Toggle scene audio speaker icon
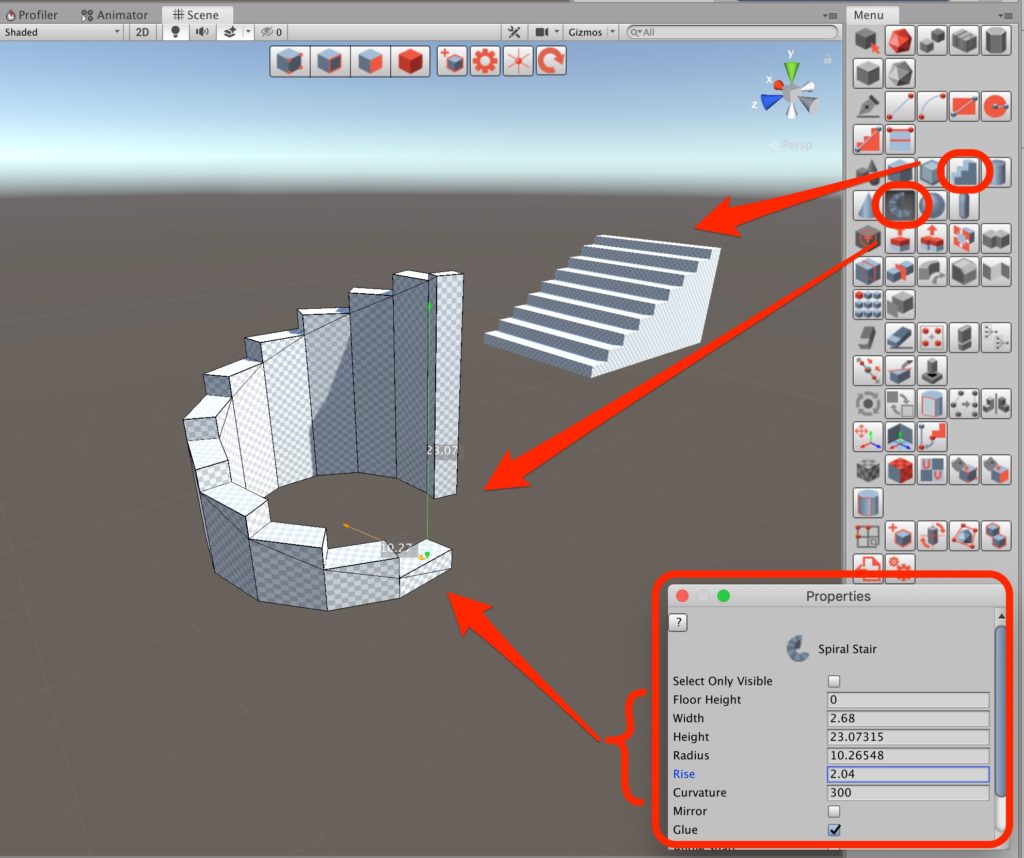1024x858 pixels. pyautogui.click(x=202, y=32)
